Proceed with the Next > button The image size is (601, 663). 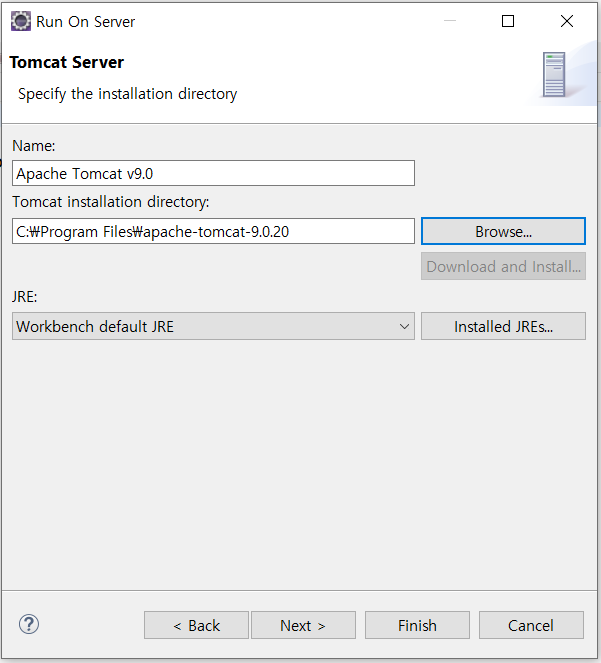[303, 625]
